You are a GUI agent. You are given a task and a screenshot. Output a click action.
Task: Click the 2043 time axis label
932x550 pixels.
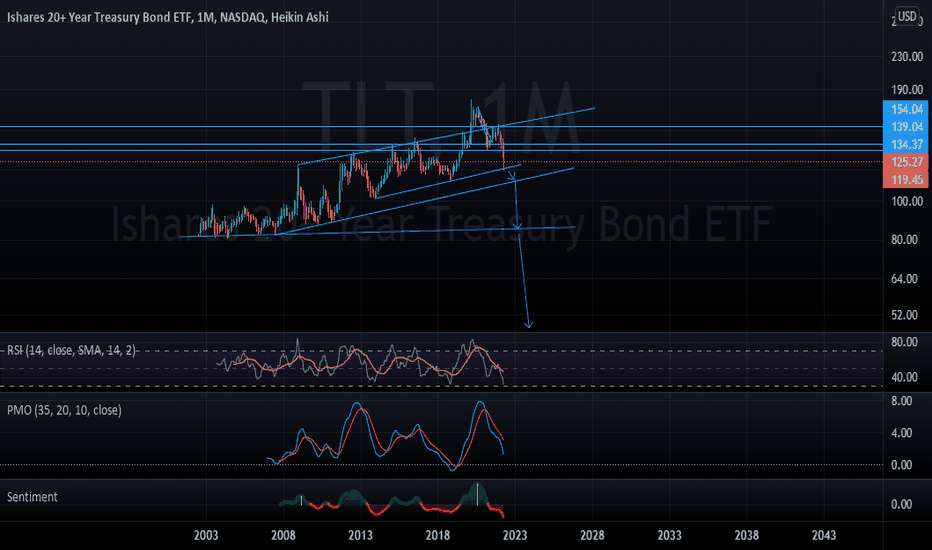tap(824, 535)
